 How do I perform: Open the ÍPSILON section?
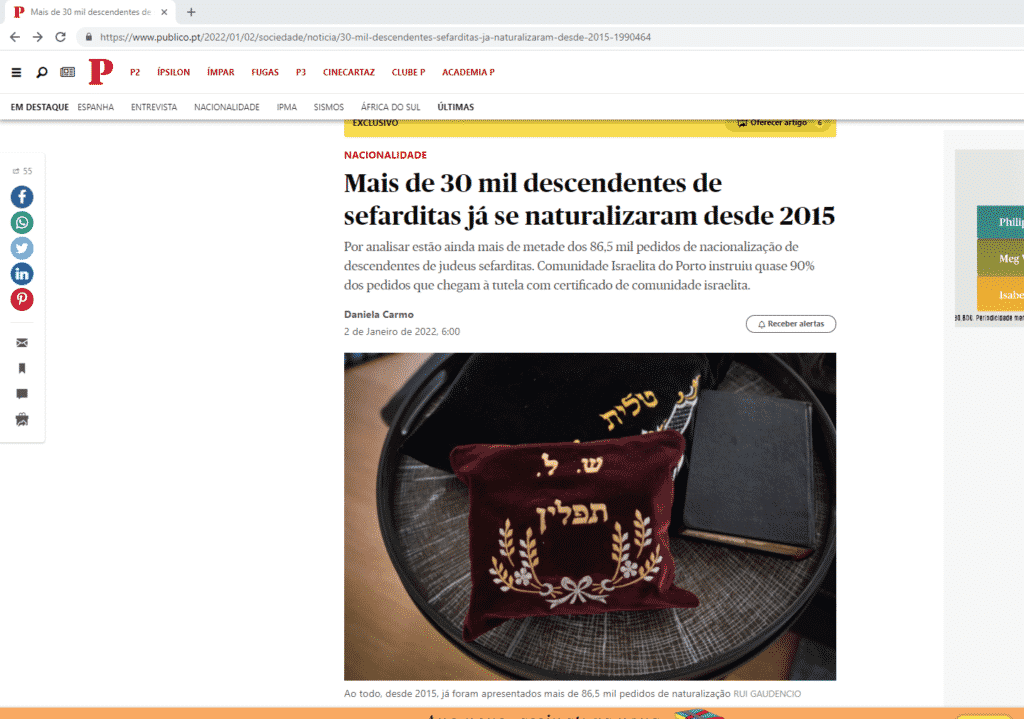[173, 72]
